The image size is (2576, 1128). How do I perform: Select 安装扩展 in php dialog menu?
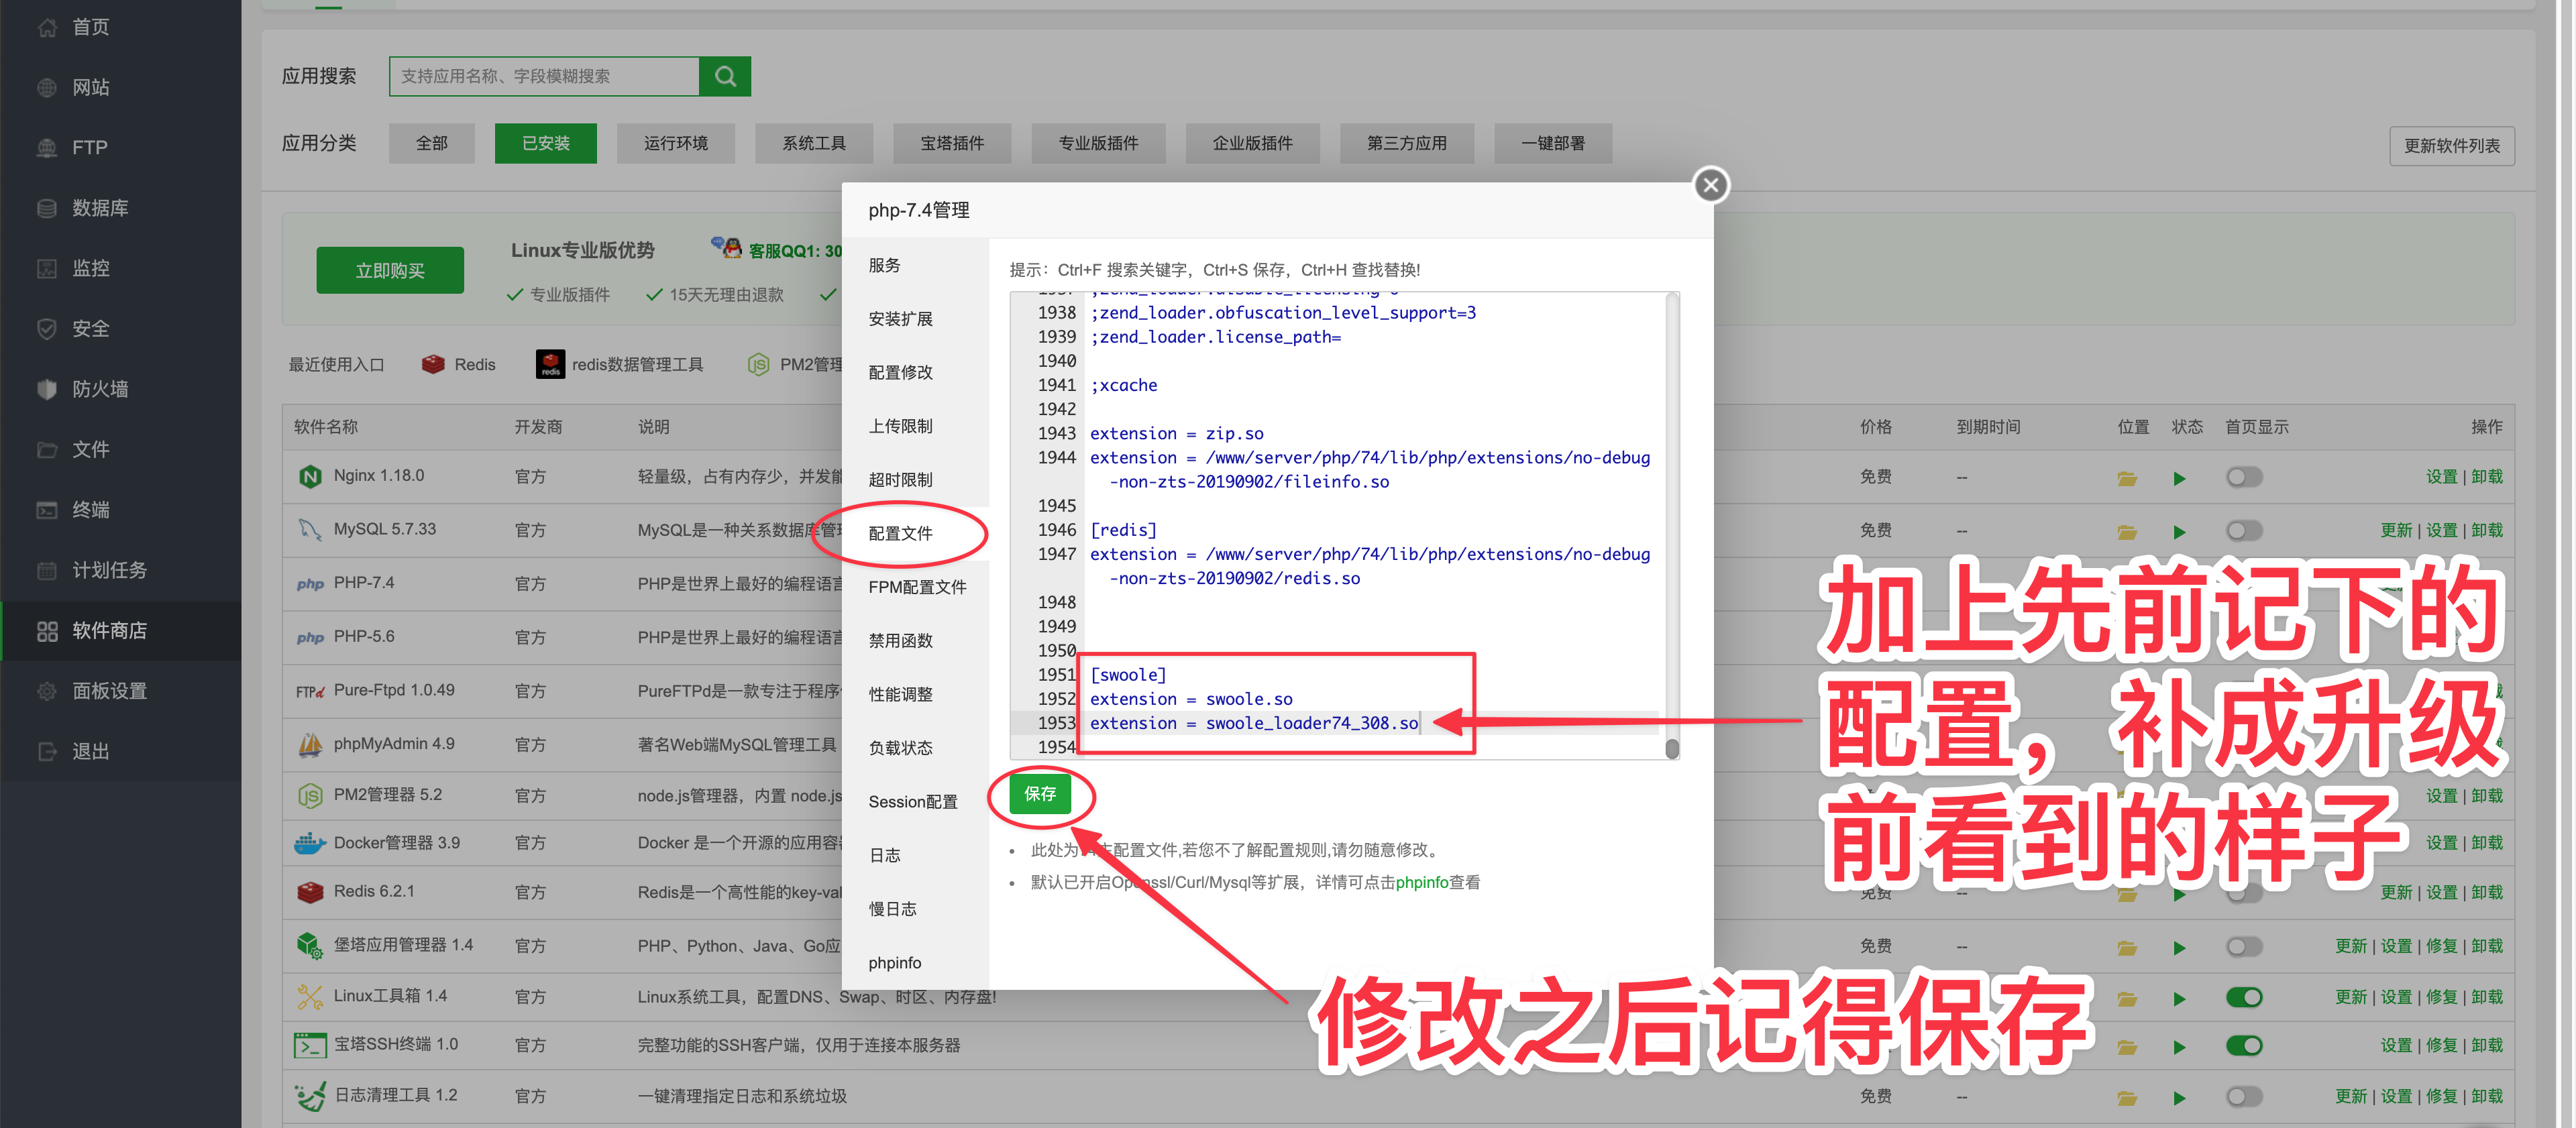coord(915,319)
